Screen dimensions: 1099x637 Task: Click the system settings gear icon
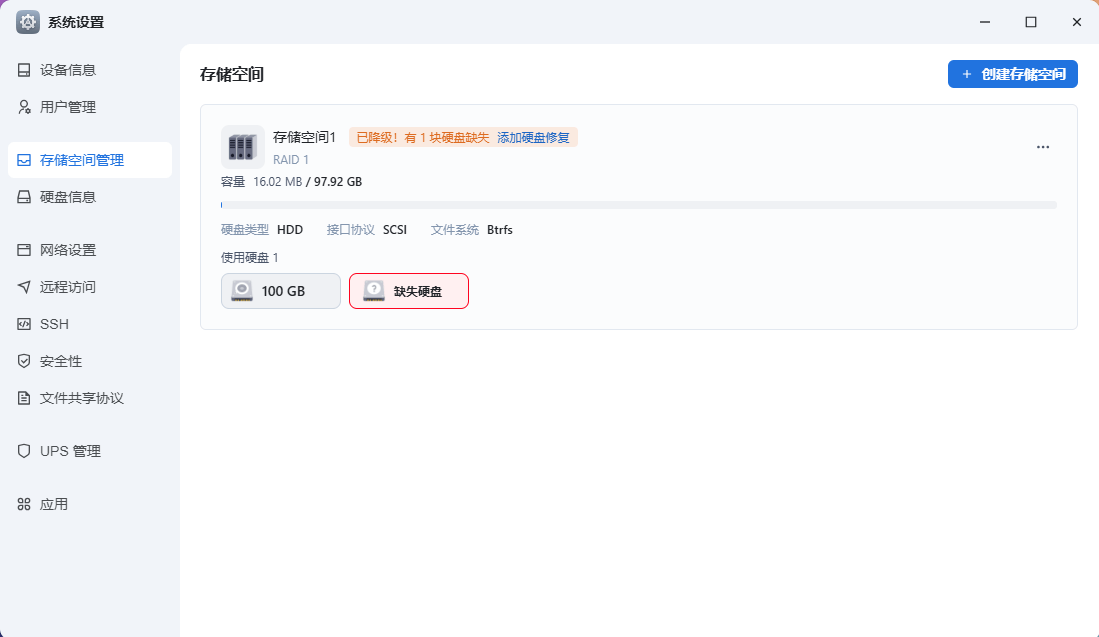tap(28, 22)
